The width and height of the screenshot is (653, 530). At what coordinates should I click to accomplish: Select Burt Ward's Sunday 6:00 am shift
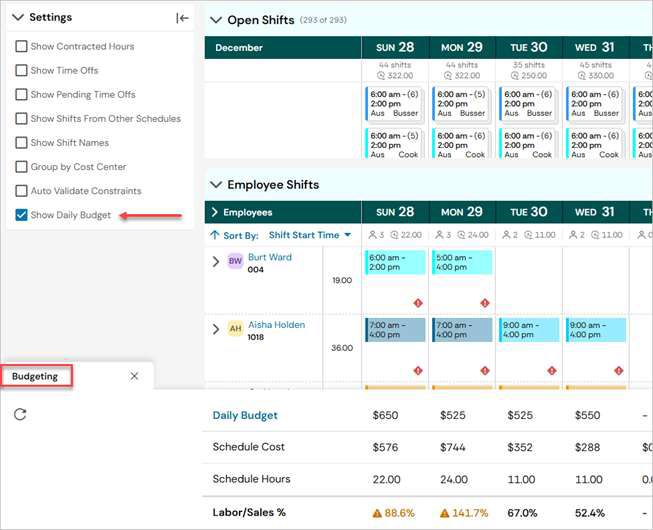click(x=395, y=262)
